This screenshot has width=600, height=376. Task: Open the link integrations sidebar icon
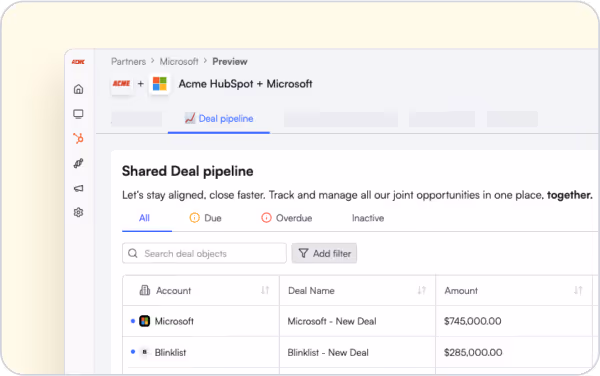point(78,163)
